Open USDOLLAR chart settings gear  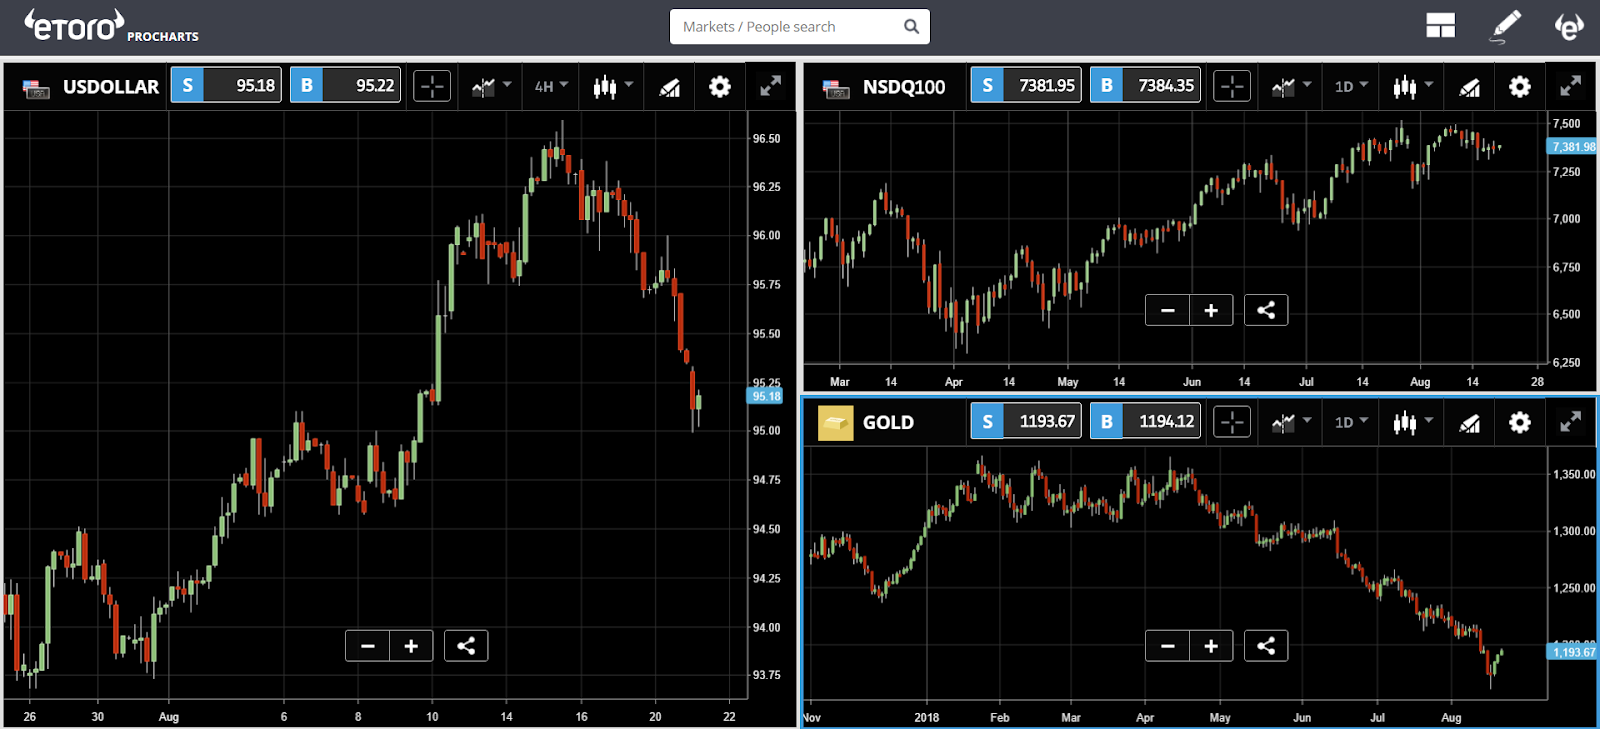tap(720, 87)
